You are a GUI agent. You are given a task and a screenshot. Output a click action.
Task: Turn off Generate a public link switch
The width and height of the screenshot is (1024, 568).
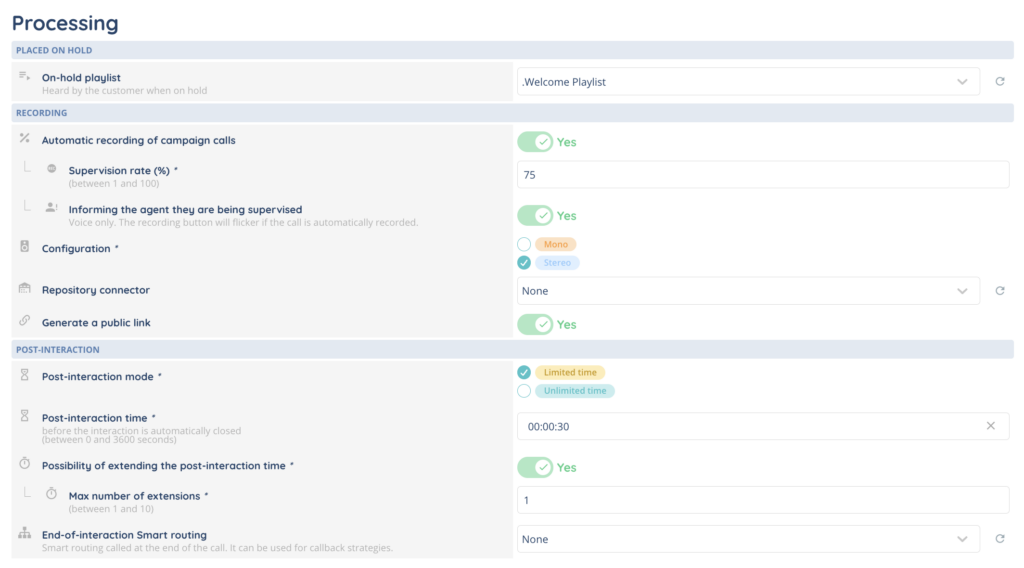click(535, 324)
